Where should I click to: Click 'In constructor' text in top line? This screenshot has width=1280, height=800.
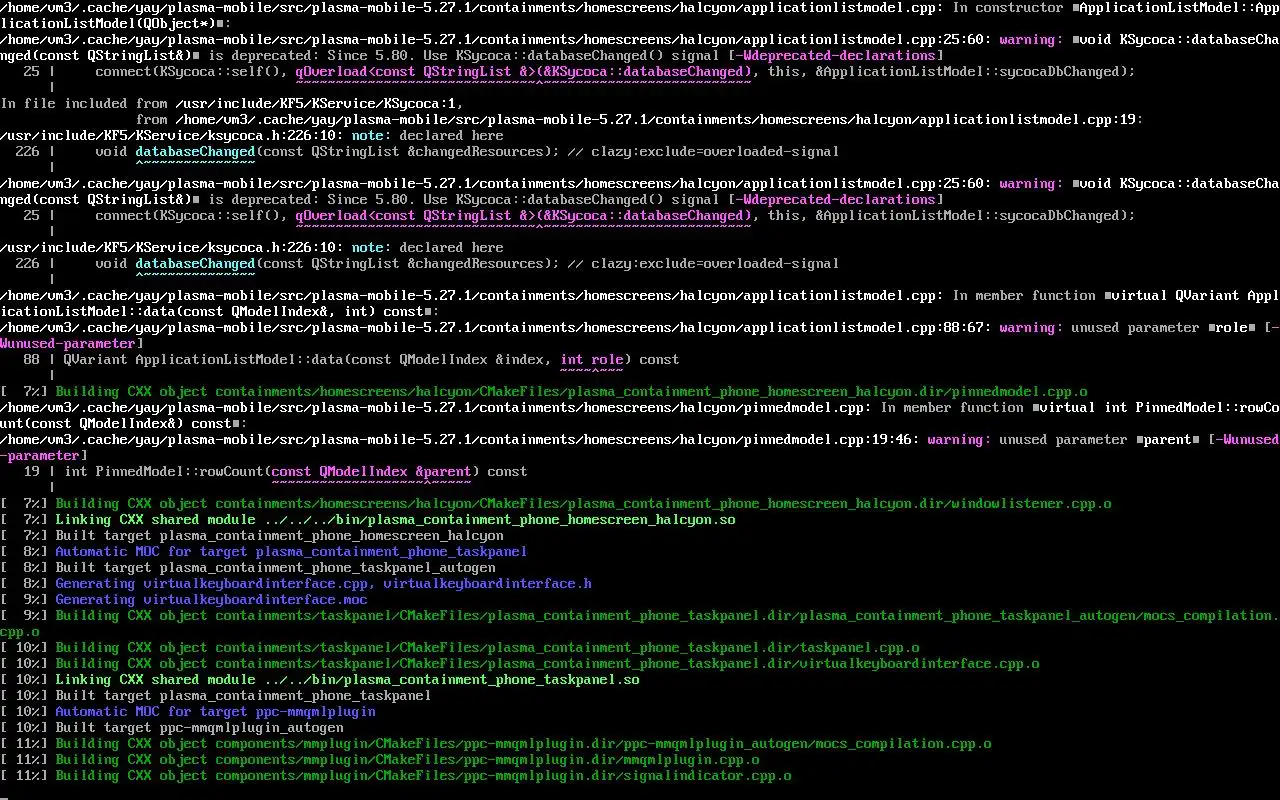[x=1007, y=8]
